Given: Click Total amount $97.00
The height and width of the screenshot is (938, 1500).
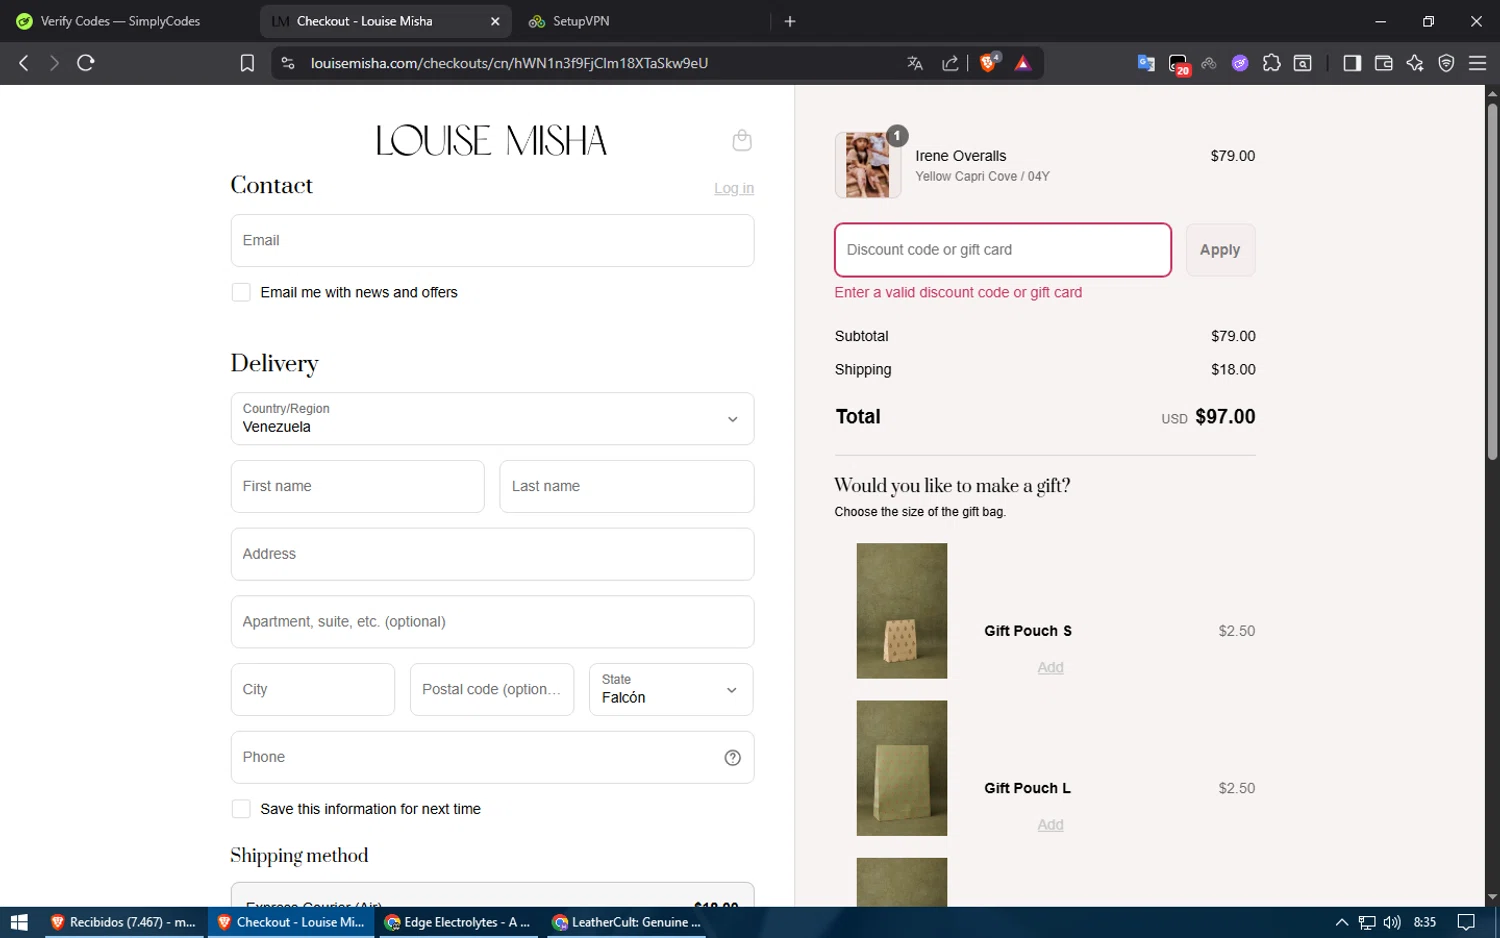Looking at the screenshot, I should pos(1225,417).
